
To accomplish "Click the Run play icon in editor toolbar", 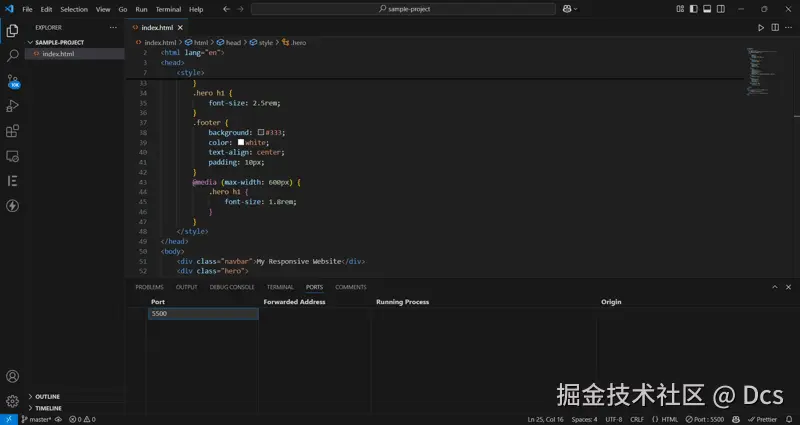I will 761,28.
